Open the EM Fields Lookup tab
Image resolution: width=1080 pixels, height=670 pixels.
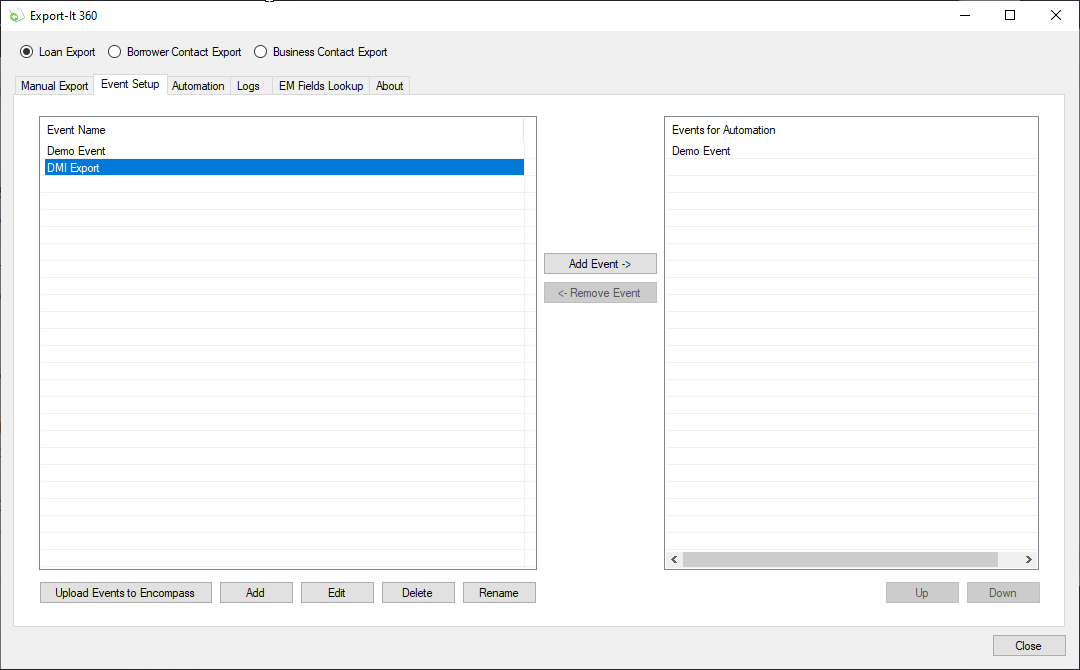[x=321, y=86]
